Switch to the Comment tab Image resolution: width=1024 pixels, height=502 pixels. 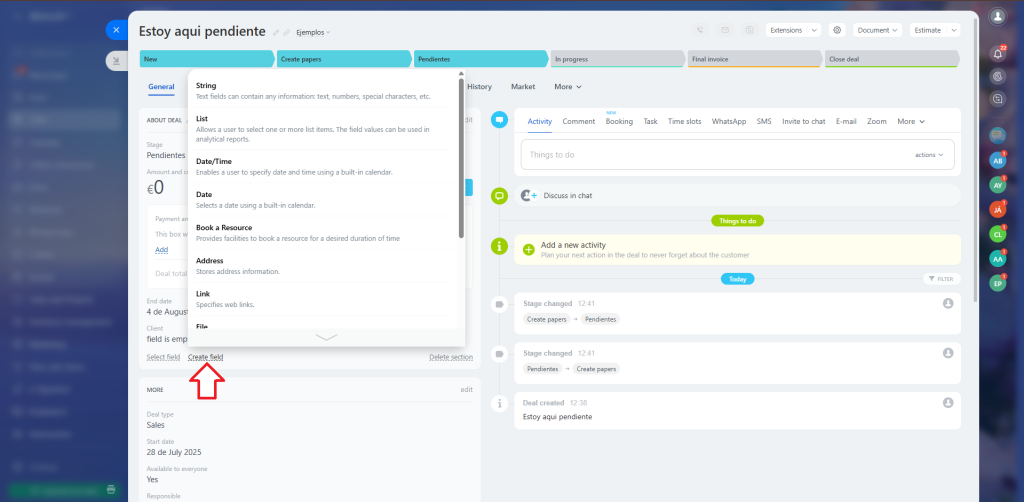pyautogui.click(x=578, y=121)
